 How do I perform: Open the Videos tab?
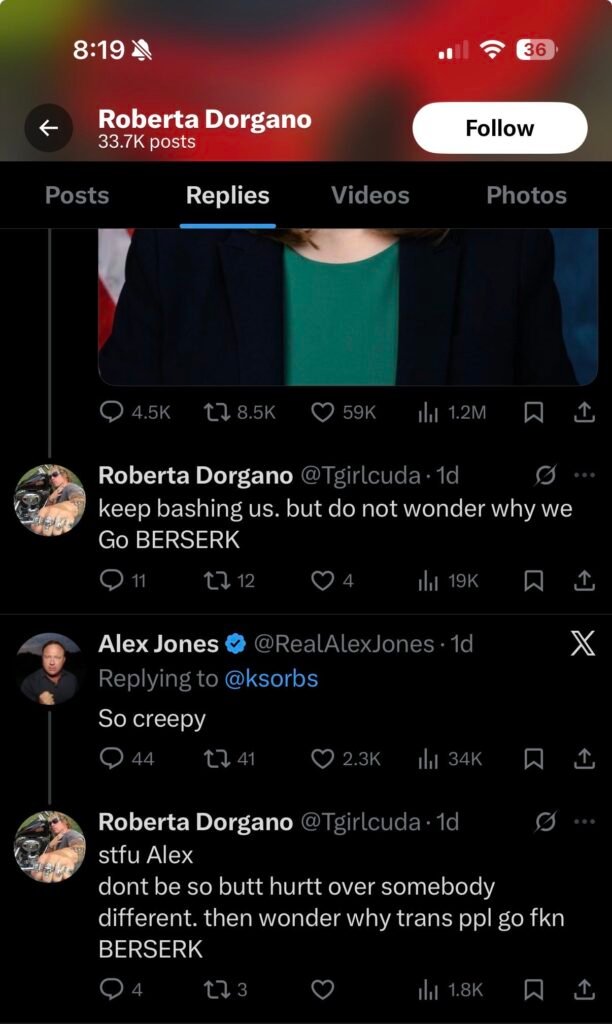tap(370, 195)
